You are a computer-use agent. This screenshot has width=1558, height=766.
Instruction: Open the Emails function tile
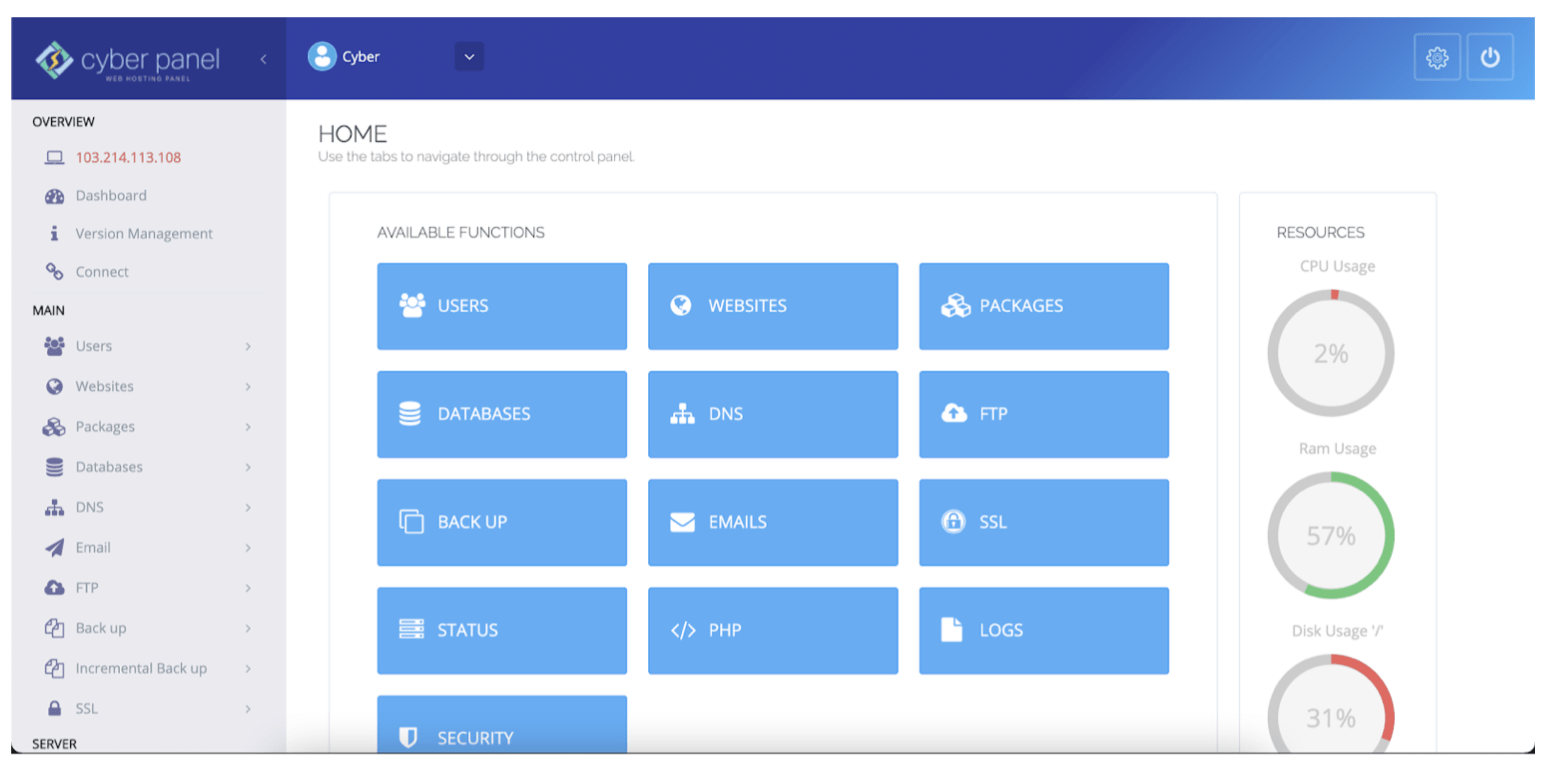(772, 522)
